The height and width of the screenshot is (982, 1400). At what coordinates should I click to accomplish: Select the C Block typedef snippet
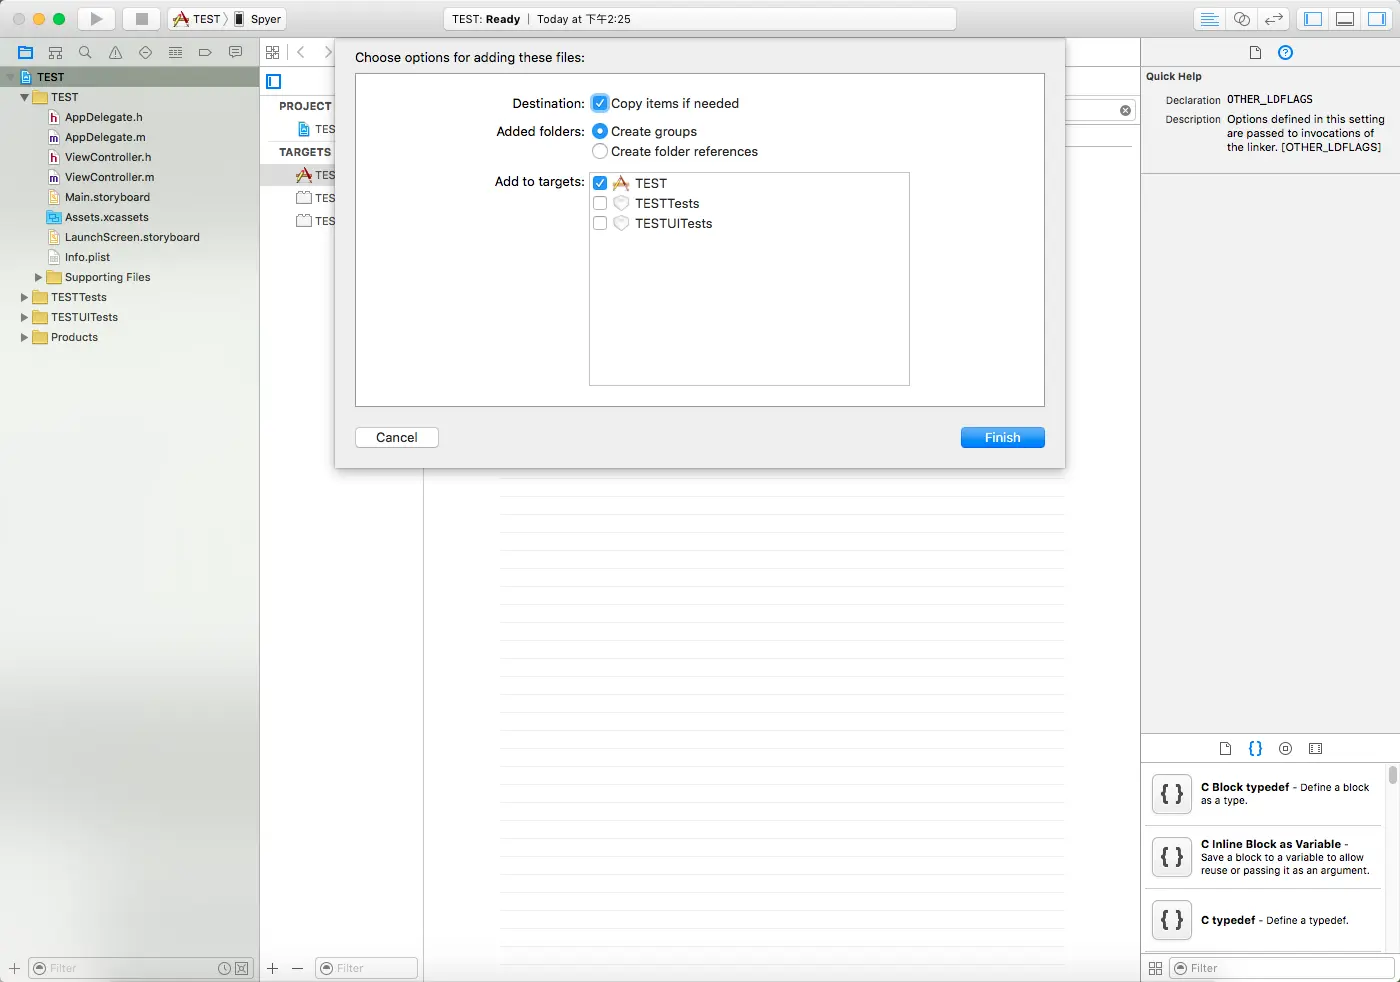tap(1265, 794)
